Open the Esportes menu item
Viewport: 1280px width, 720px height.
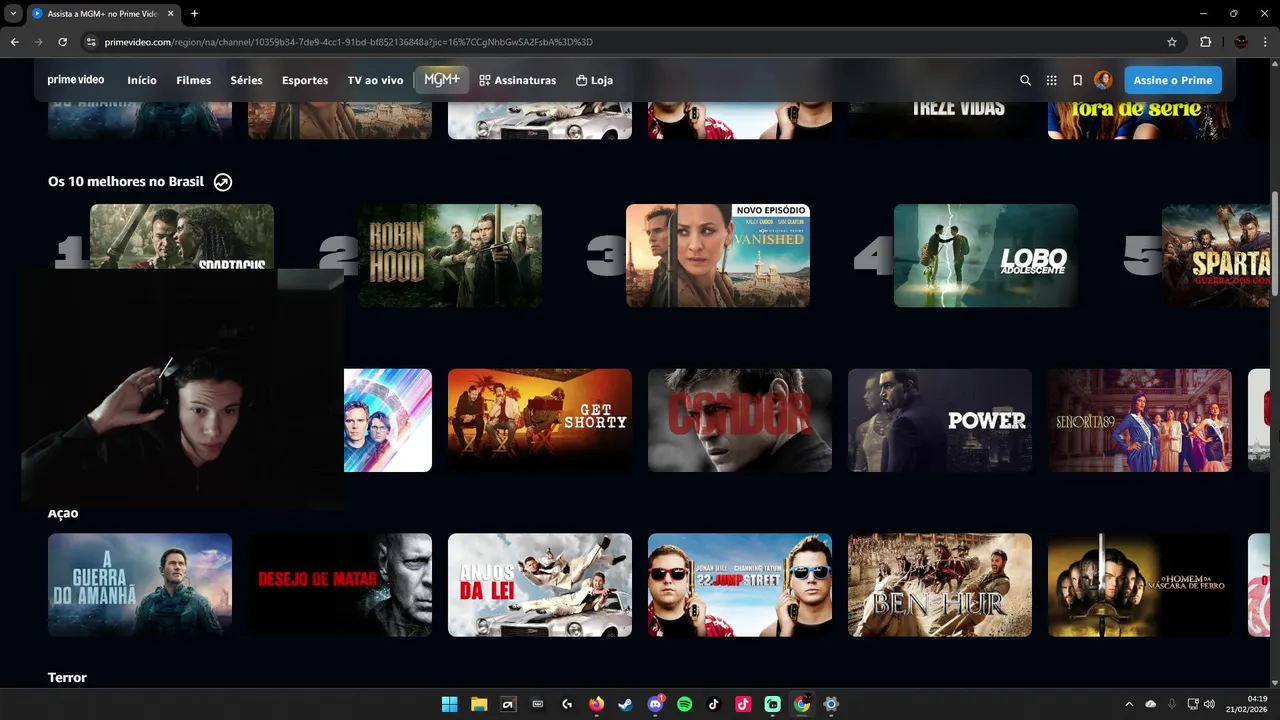click(305, 80)
